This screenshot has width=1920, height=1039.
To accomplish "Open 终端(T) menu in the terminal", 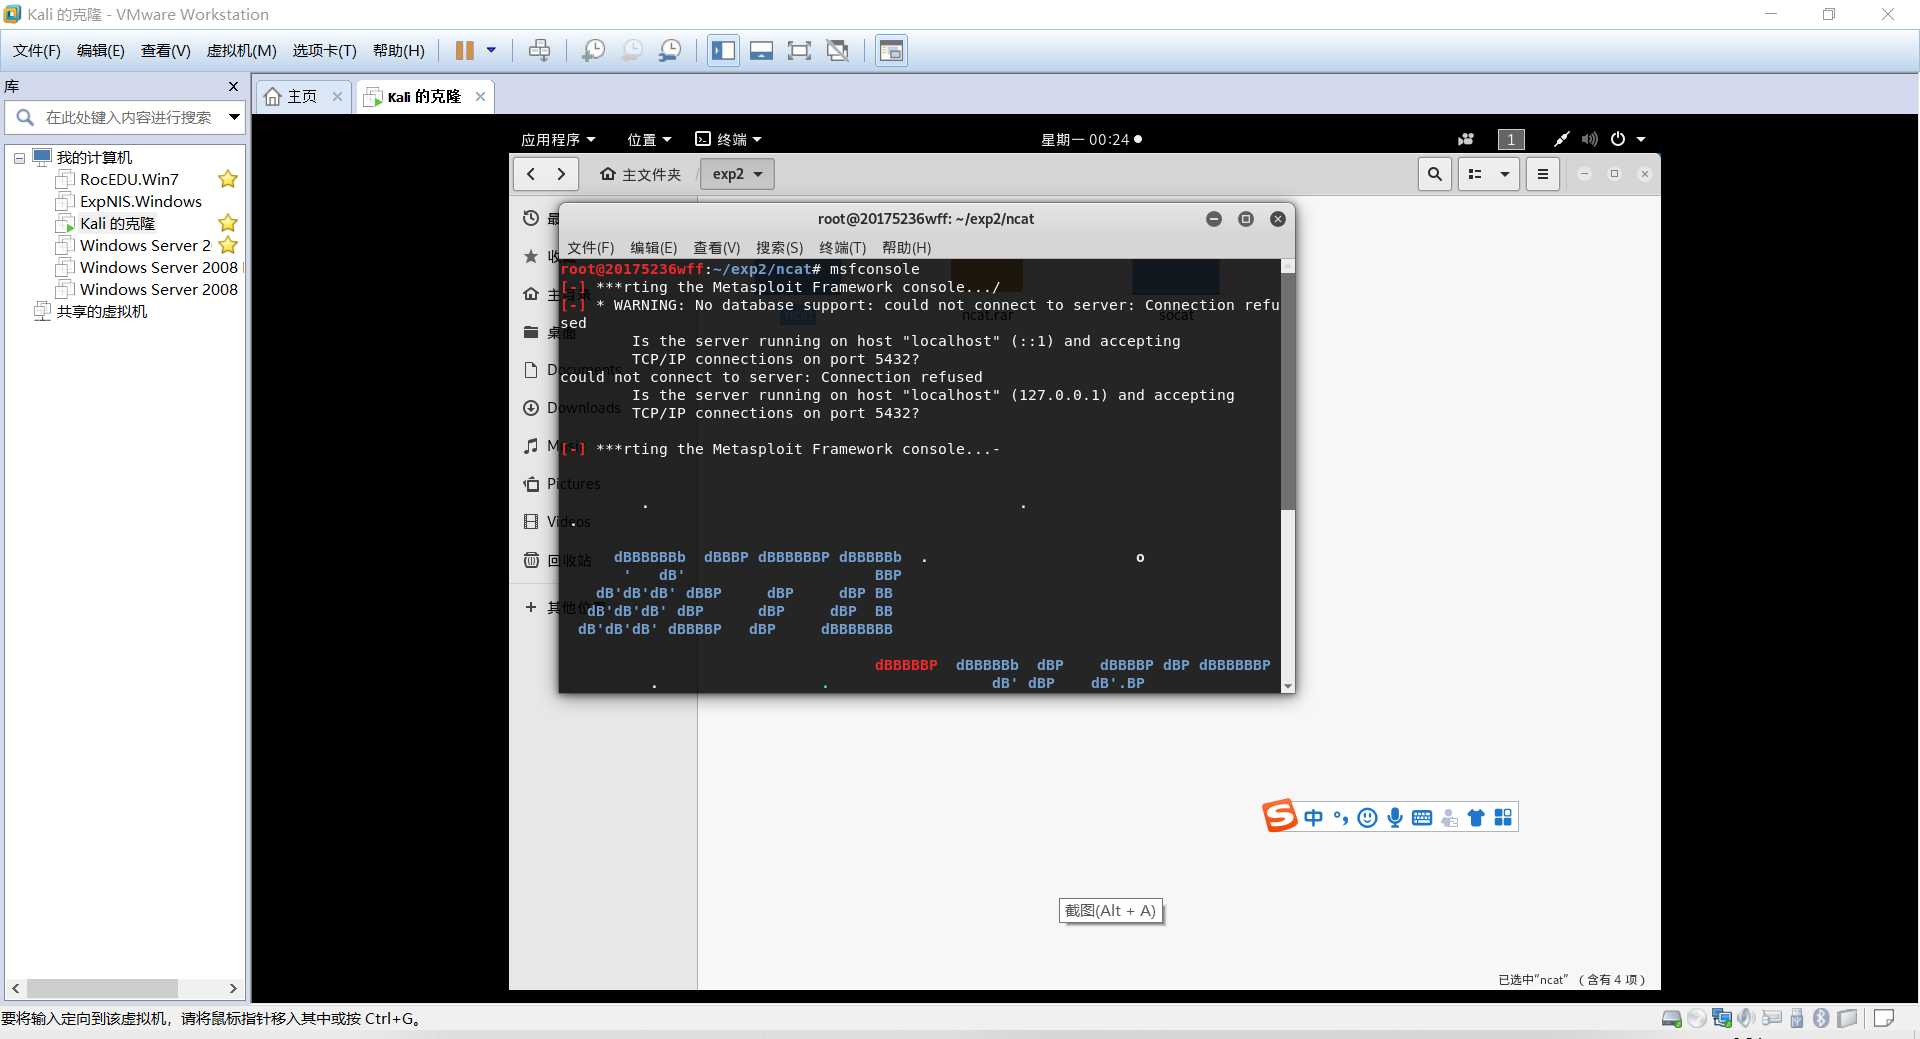I will [x=842, y=247].
